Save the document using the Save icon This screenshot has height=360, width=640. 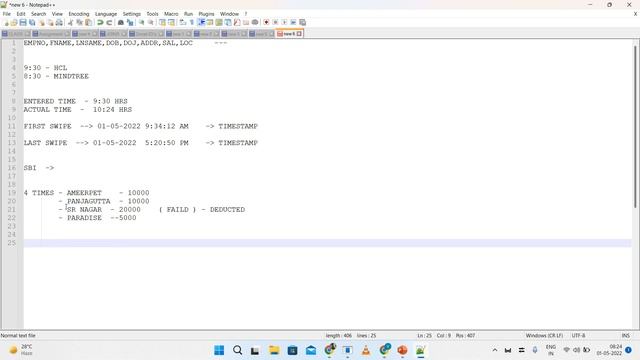click(23, 22)
